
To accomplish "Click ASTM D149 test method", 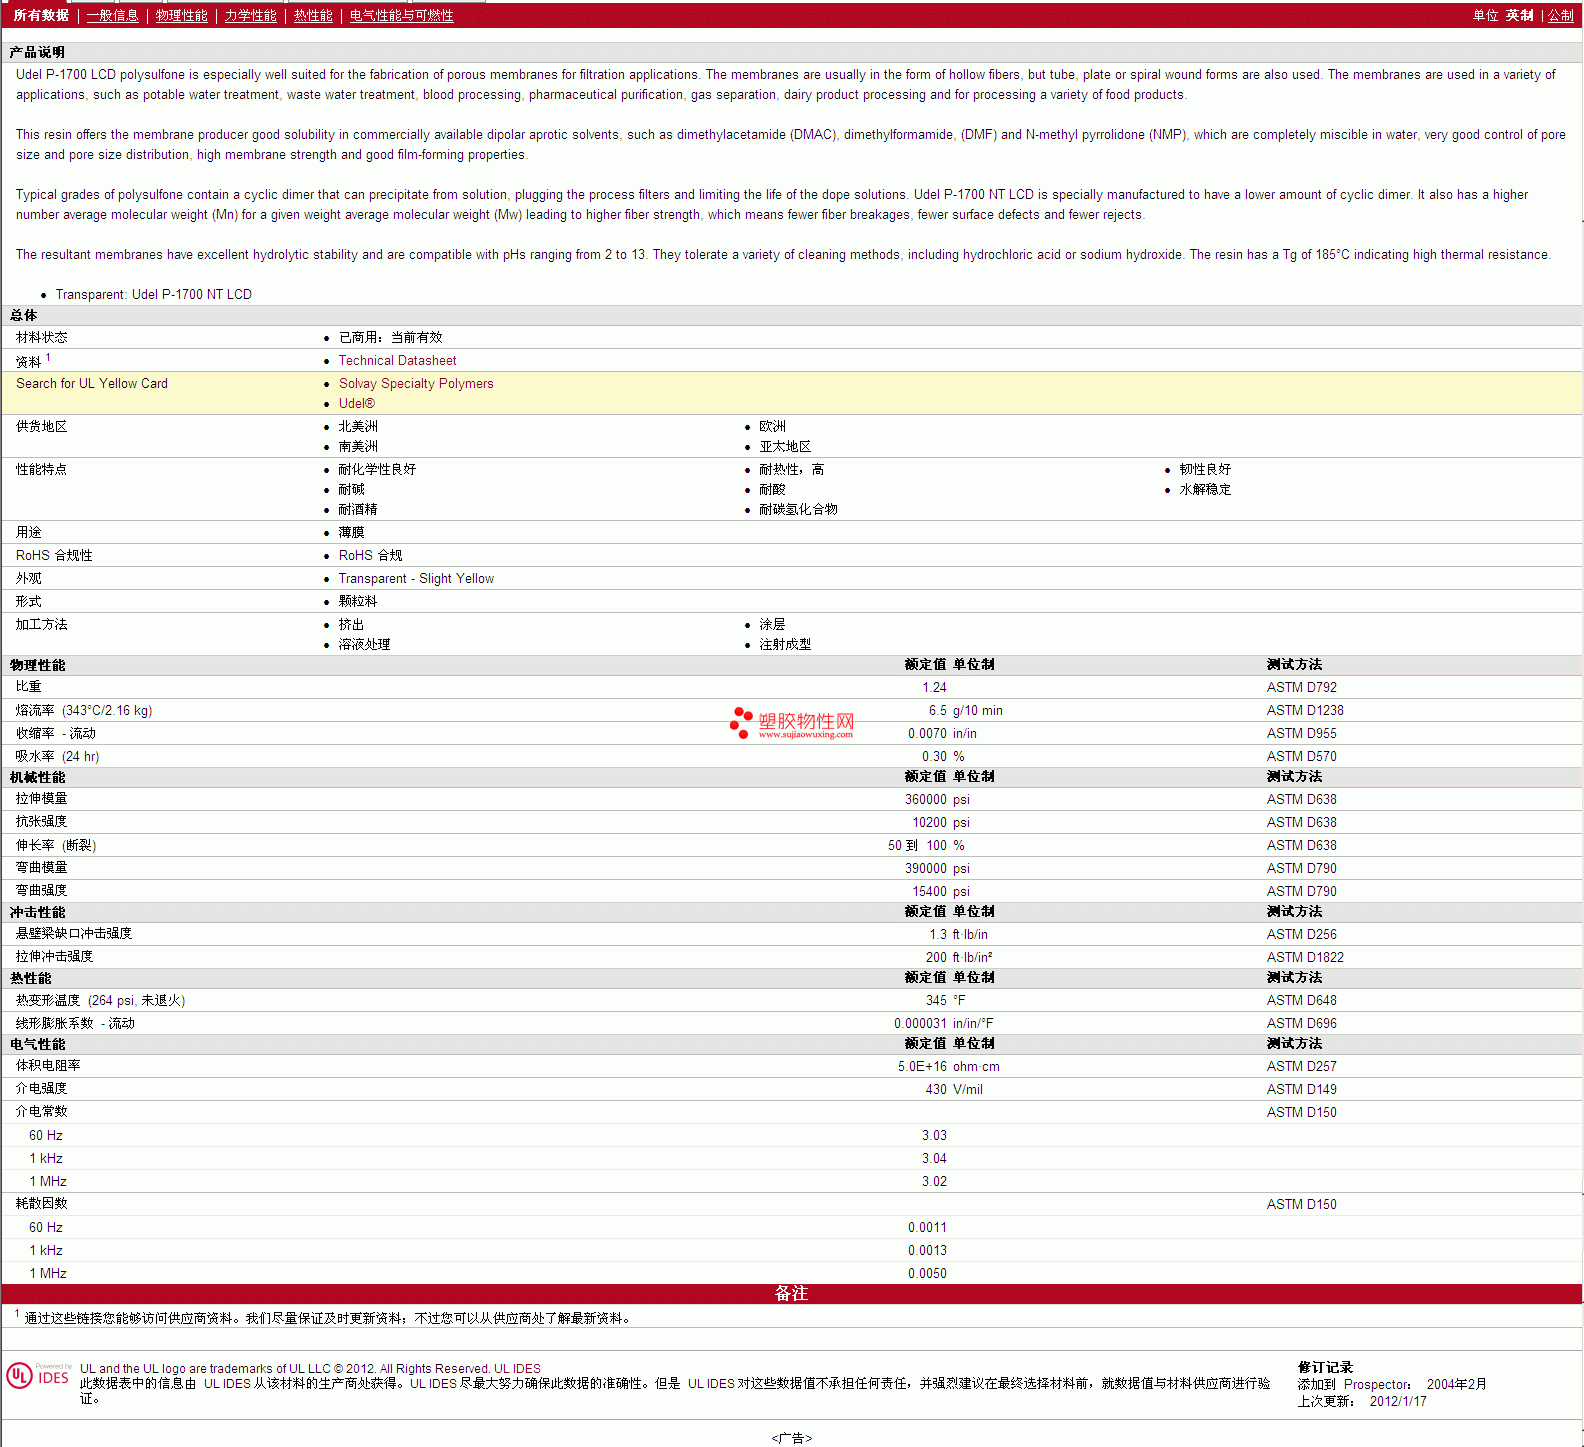I will tap(1301, 1089).
